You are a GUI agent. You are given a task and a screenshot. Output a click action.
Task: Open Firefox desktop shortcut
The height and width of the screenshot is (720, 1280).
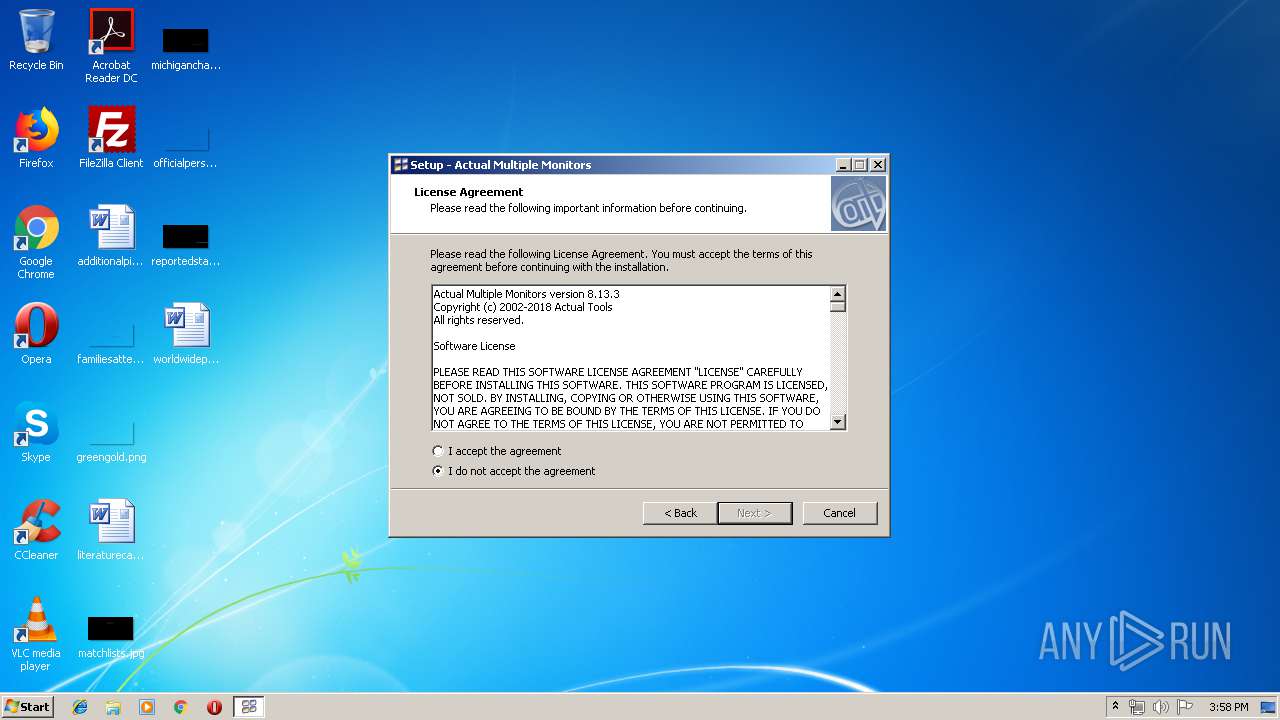36,138
